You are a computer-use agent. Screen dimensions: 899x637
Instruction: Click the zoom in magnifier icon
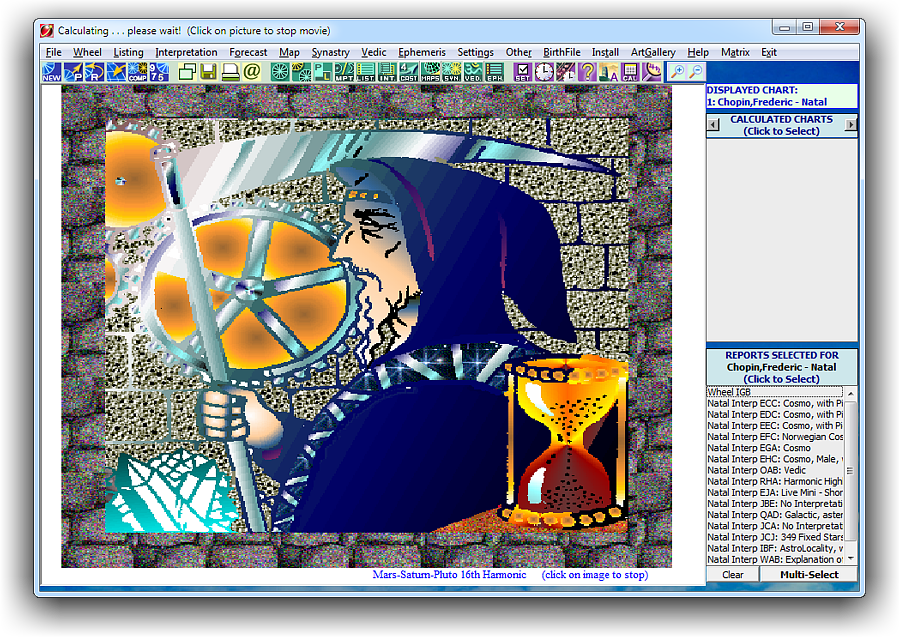coord(677,72)
